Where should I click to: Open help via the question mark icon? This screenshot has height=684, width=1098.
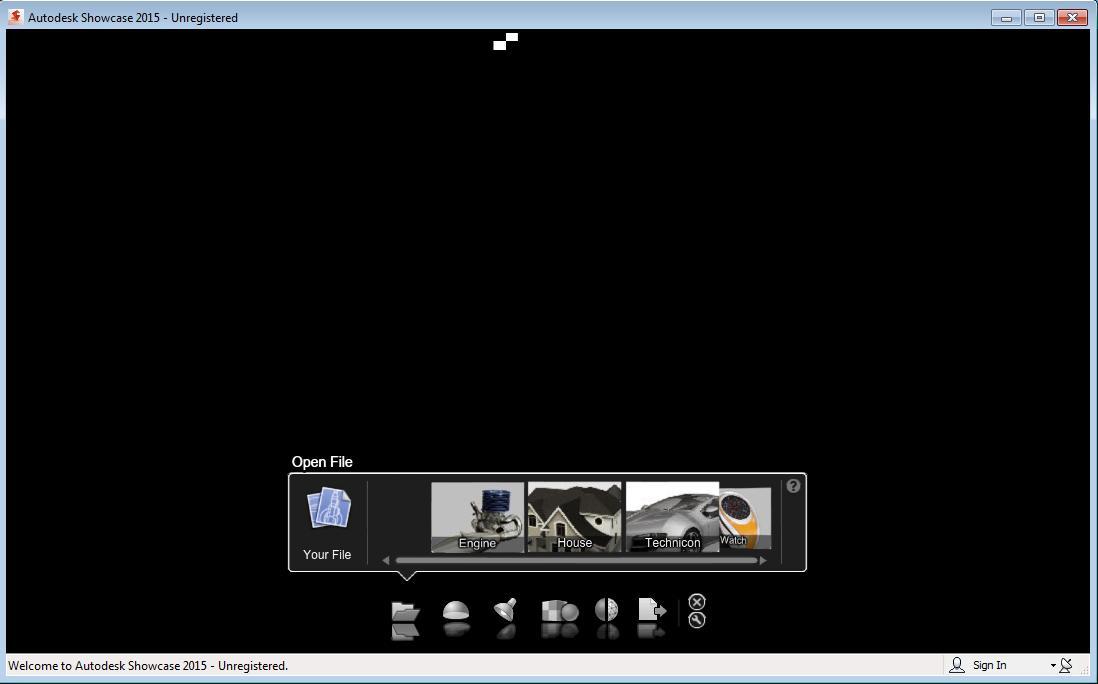point(793,486)
